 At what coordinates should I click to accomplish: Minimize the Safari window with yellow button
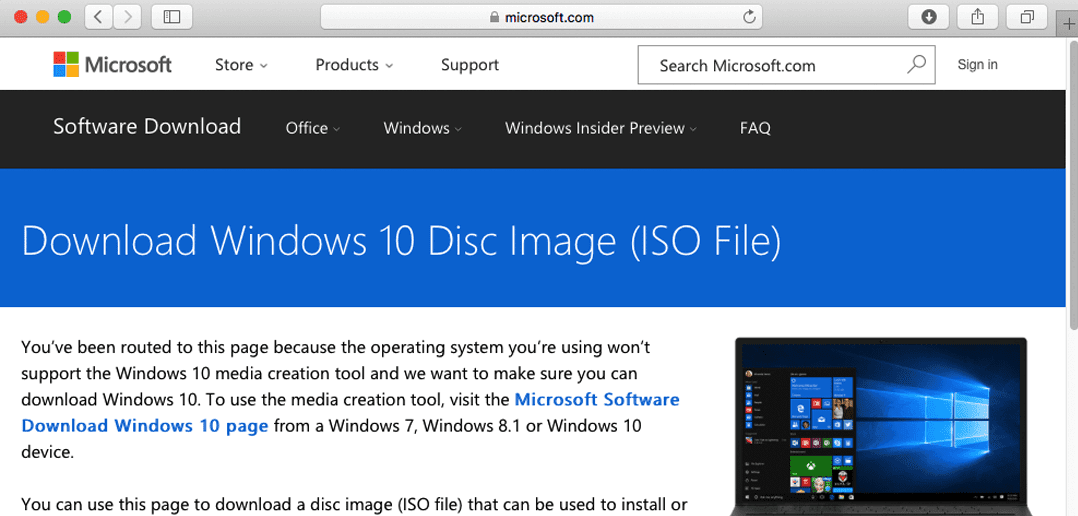coord(43,17)
